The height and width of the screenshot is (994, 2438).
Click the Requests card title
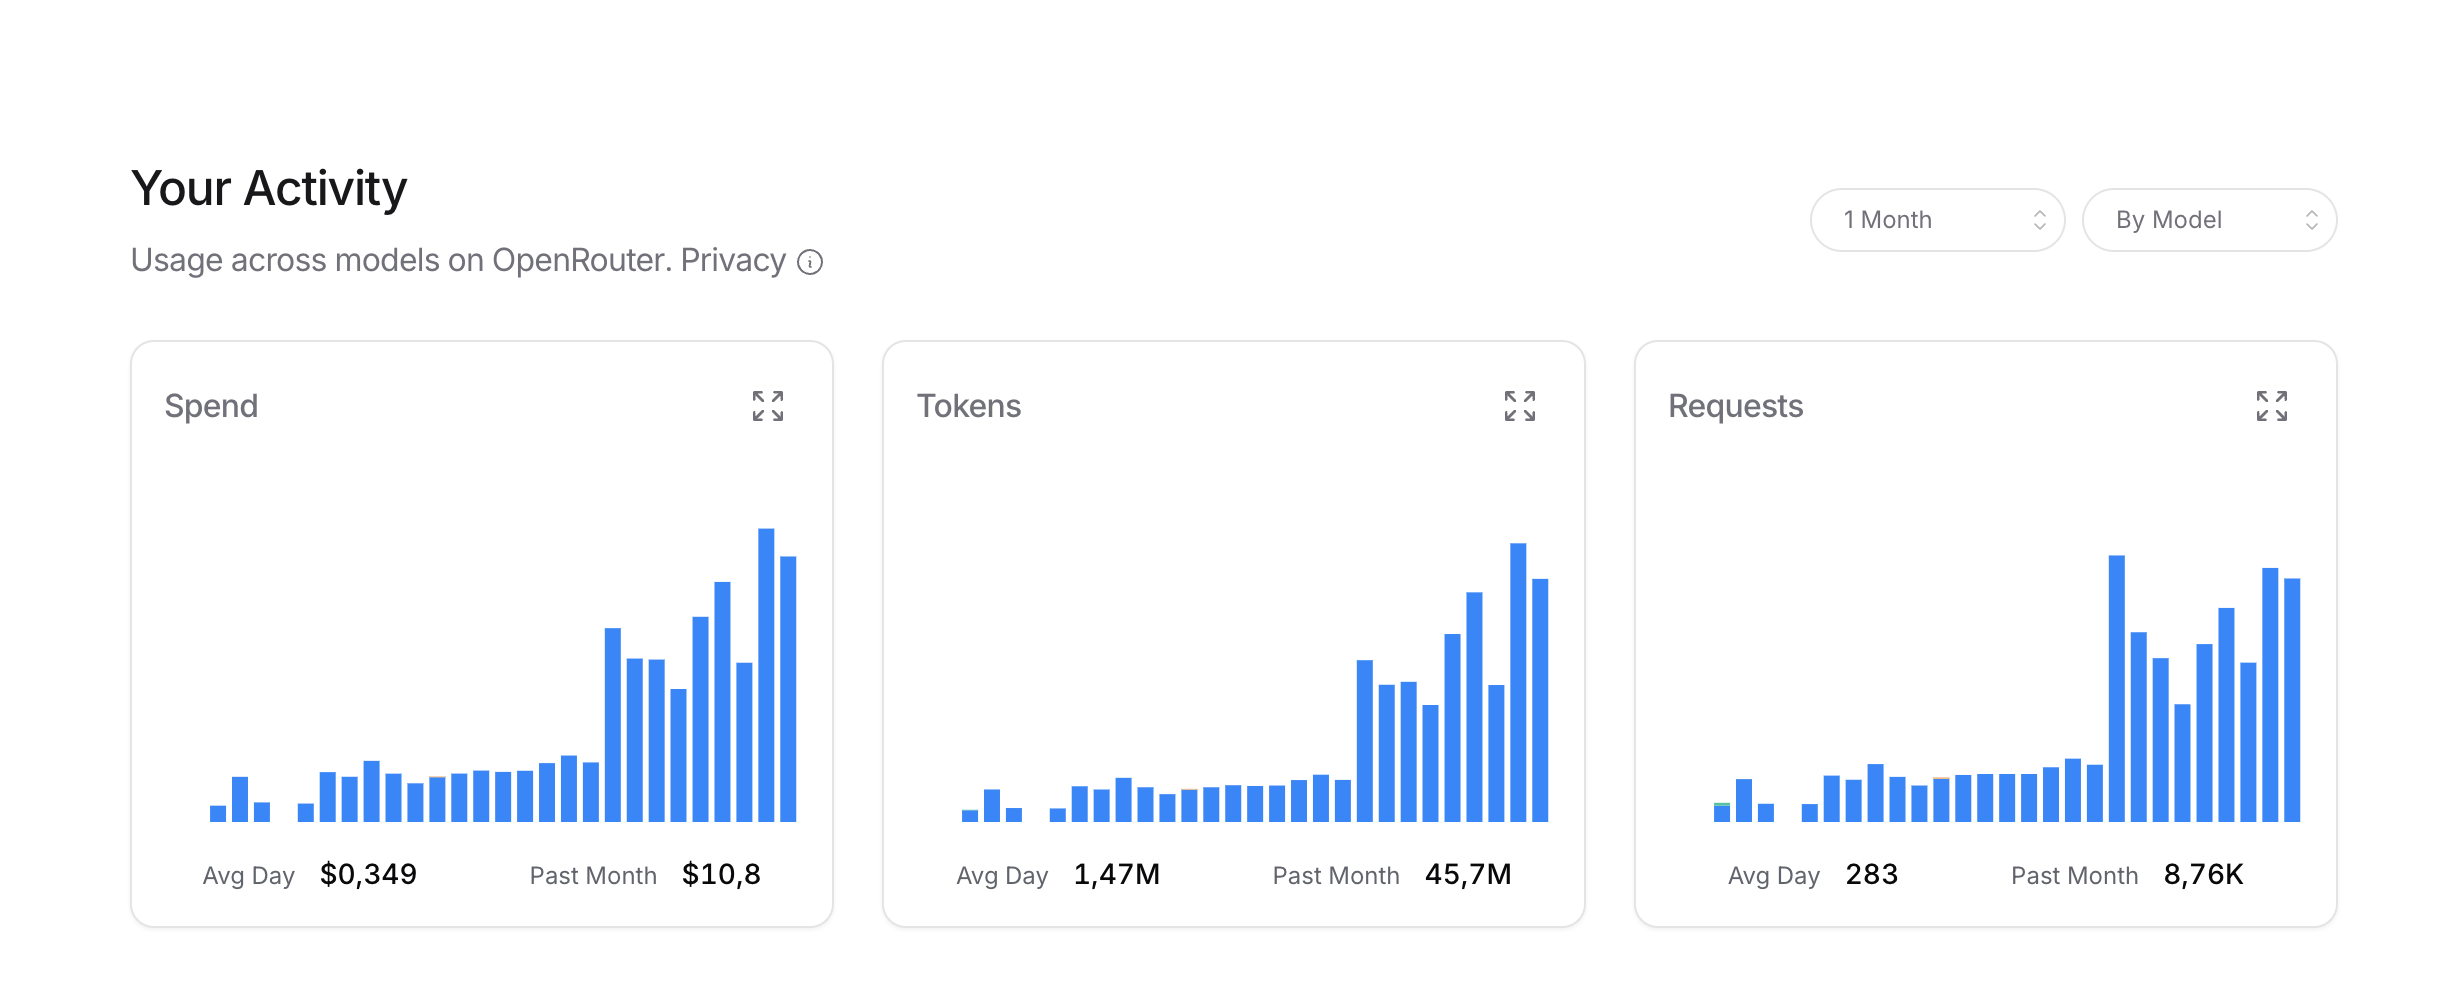tap(1735, 406)
